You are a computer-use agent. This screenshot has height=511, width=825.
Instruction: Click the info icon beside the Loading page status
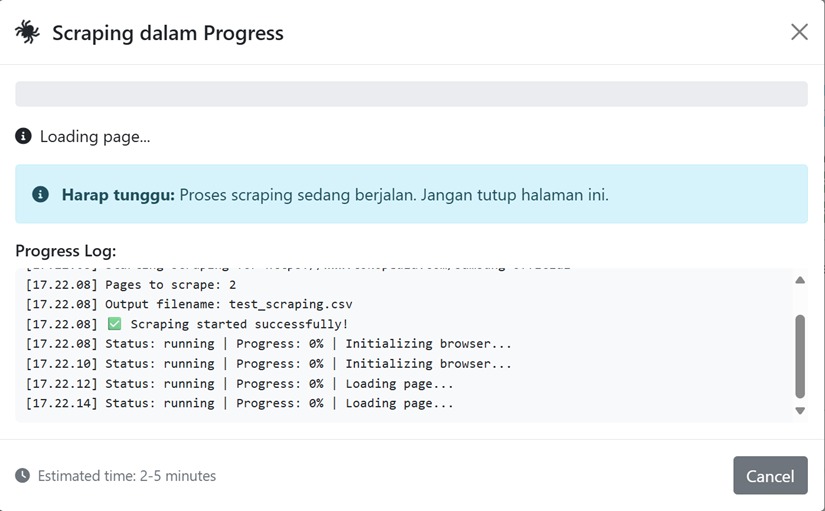pyautogui.click(x=24, y=136)
